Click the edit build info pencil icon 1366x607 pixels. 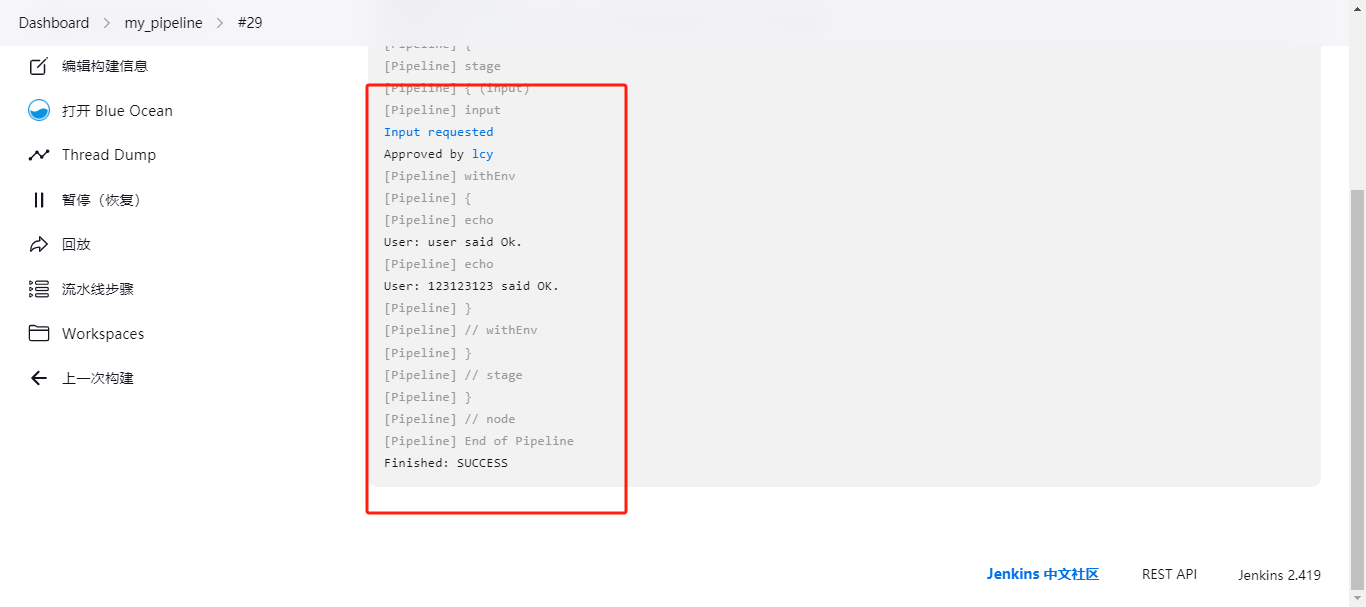39,66
